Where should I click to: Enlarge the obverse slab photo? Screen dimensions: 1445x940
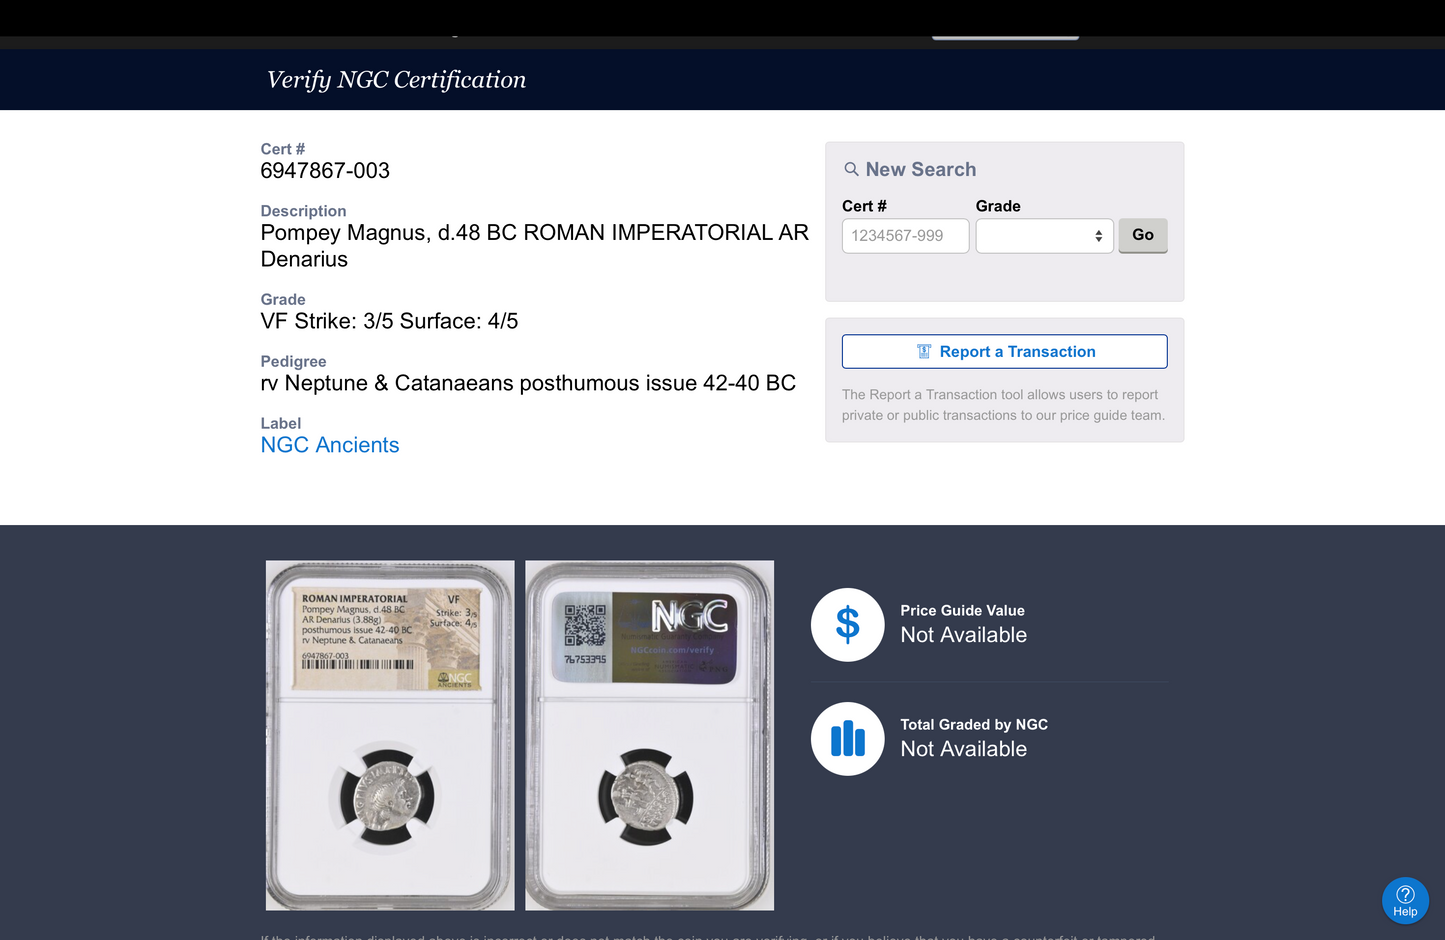click(390, 735)
